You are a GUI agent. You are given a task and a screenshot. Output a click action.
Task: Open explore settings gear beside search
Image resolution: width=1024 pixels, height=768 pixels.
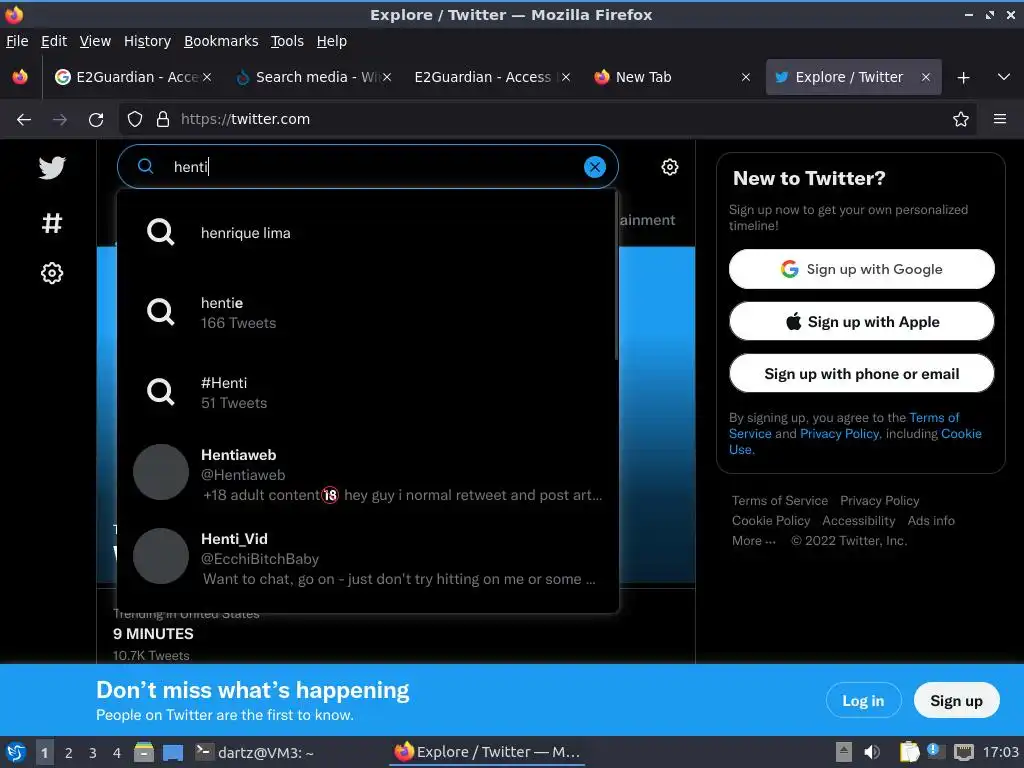669,167
